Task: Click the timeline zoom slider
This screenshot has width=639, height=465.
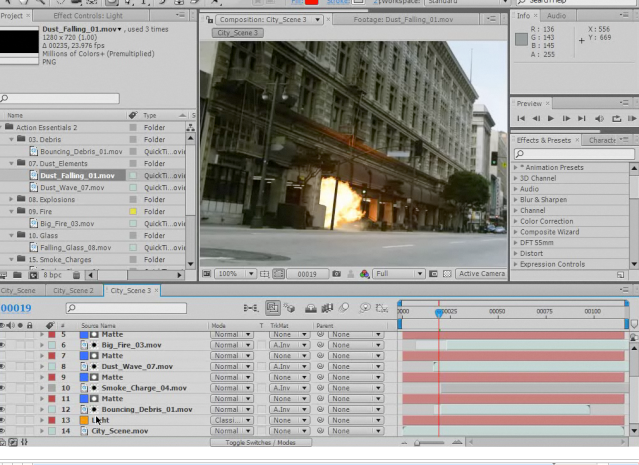Action: point(430,443)
